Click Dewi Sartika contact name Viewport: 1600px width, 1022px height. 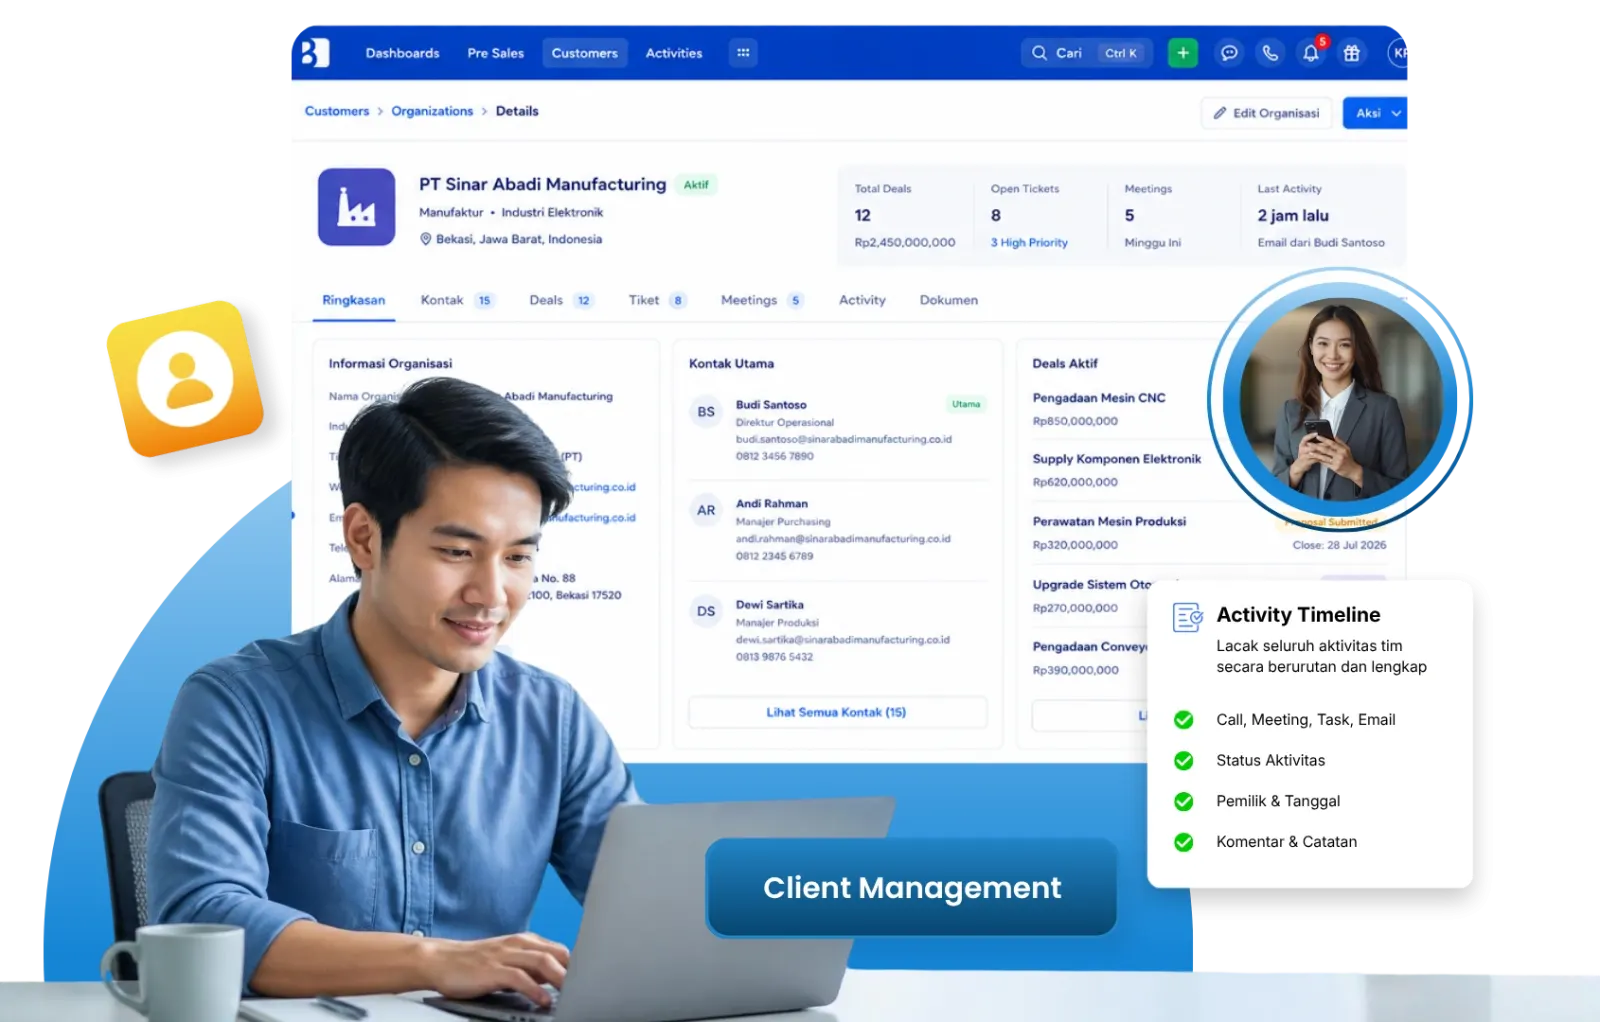(x=770, y=605)
